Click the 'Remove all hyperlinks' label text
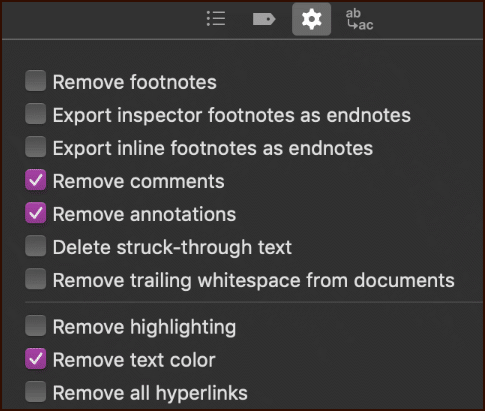The image size is (485, 411). click(150, 393)
